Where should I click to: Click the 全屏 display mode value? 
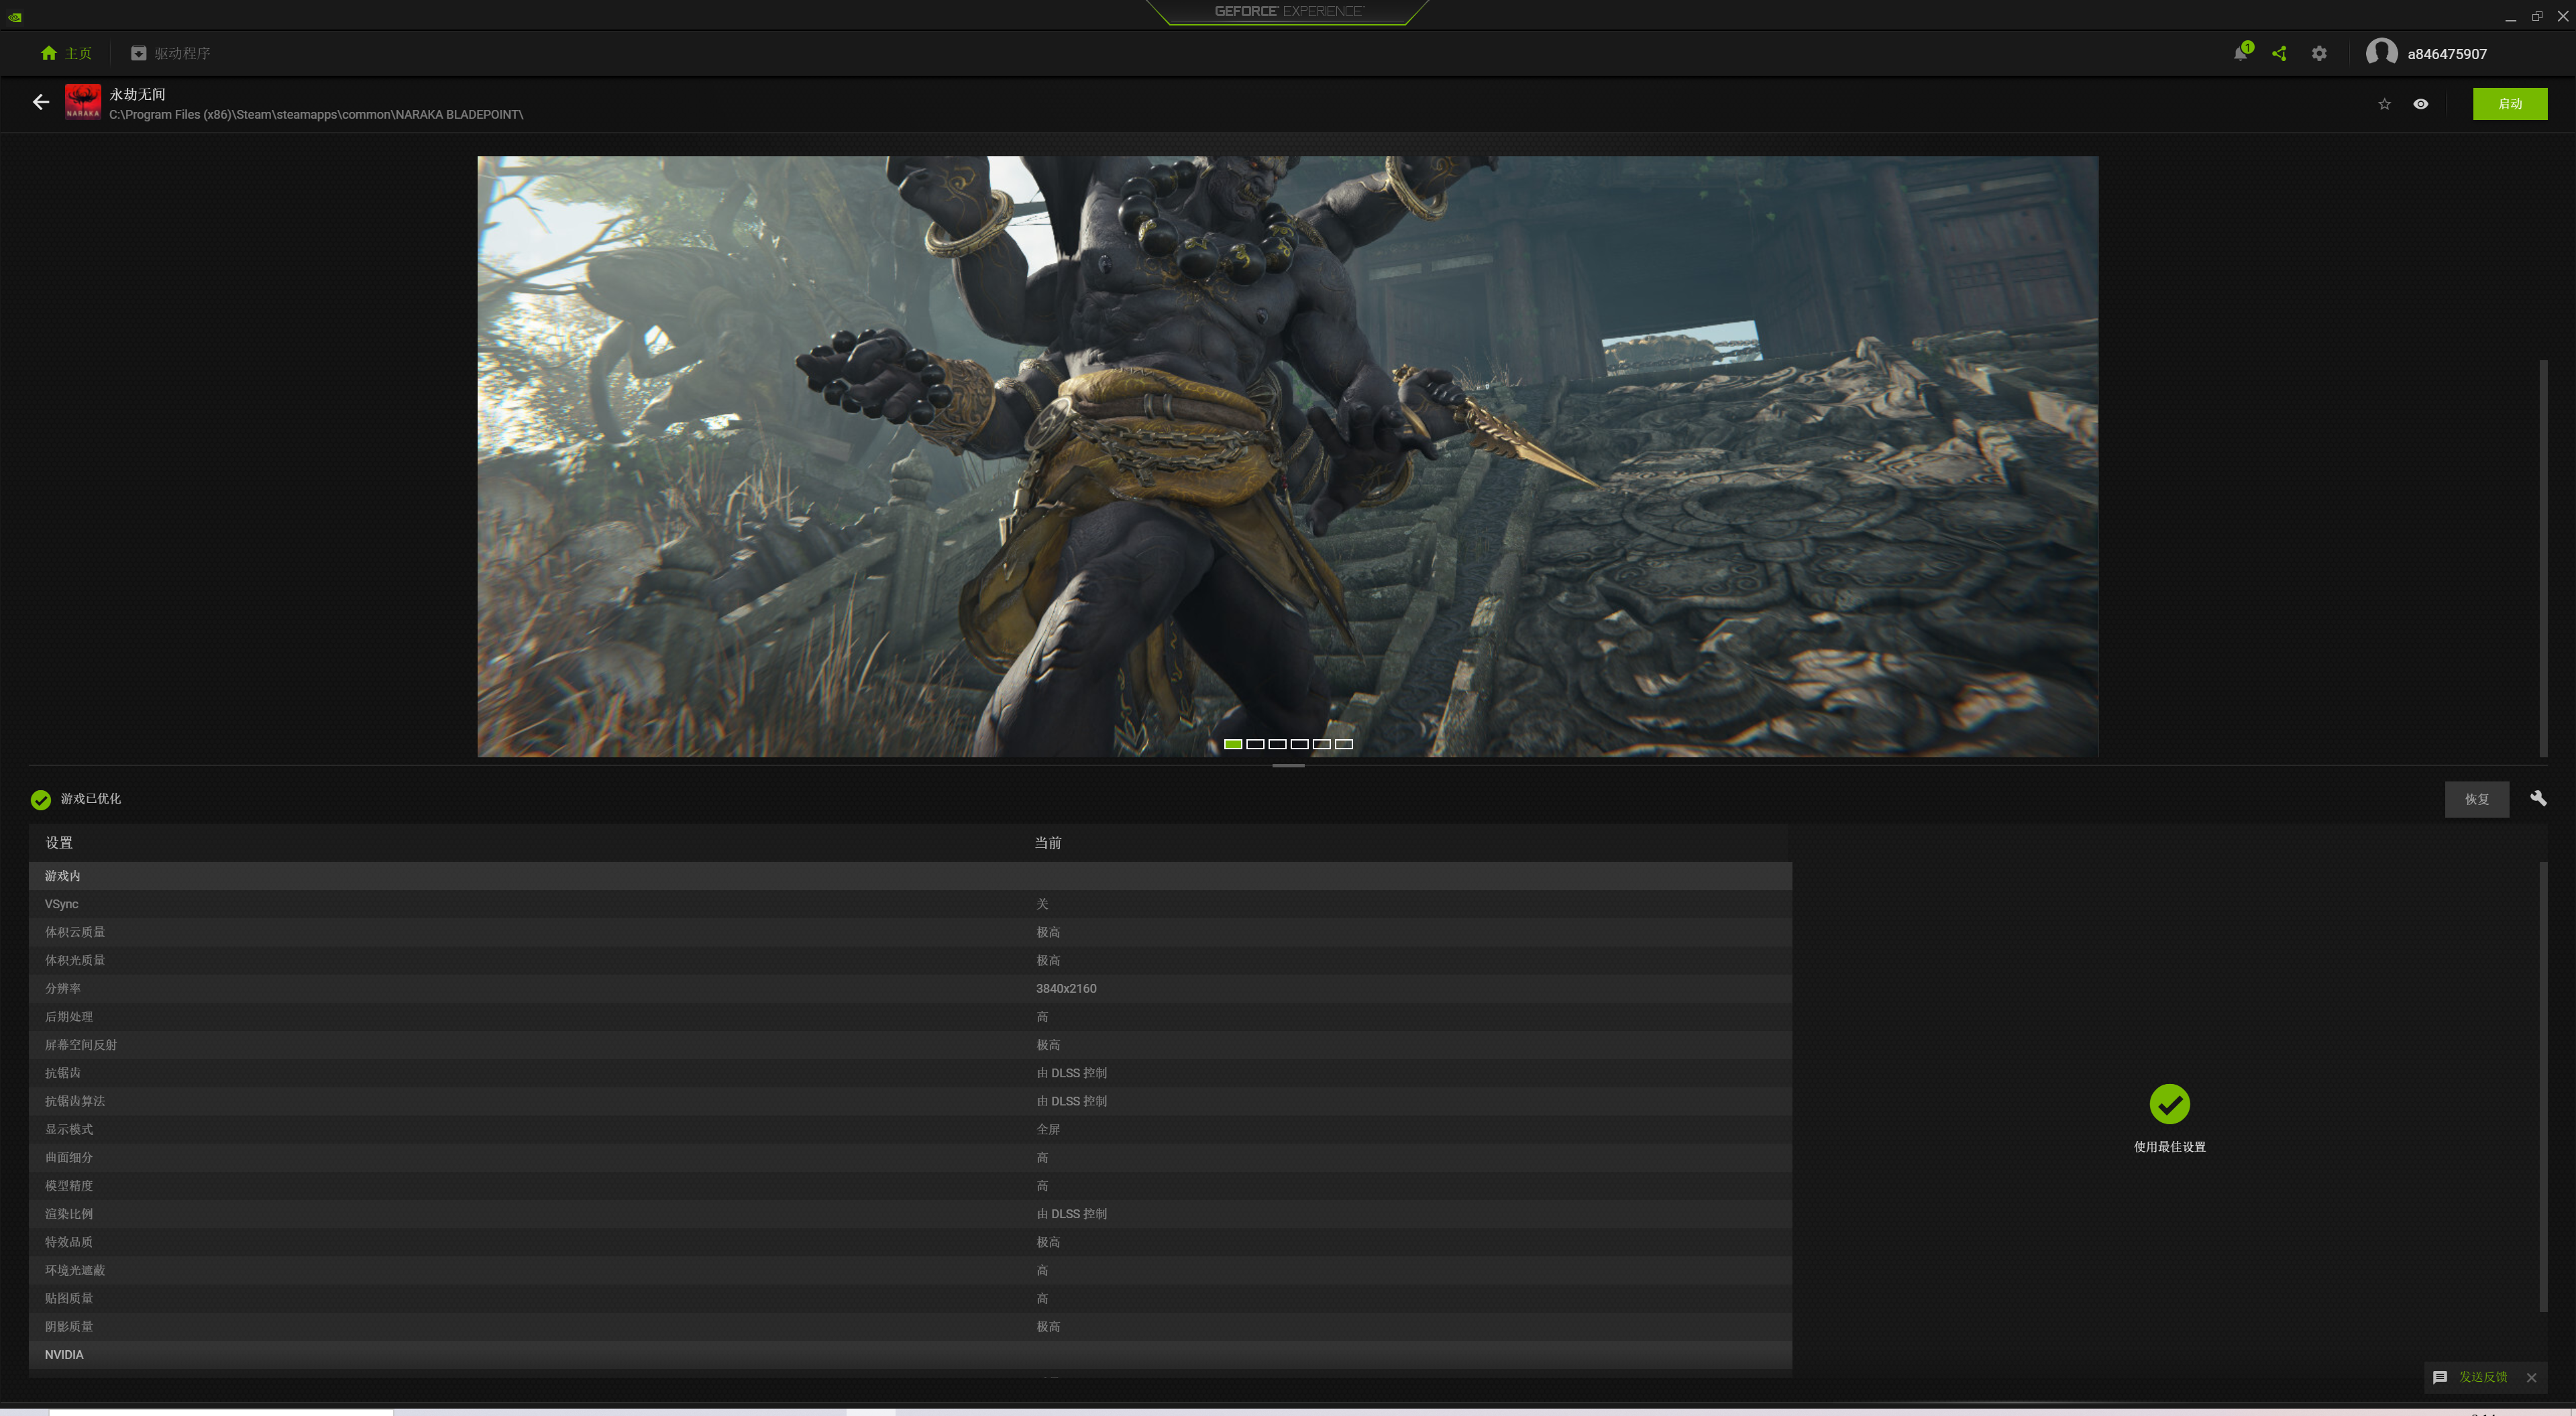pyautogui.click(x=1048, y=1129)
